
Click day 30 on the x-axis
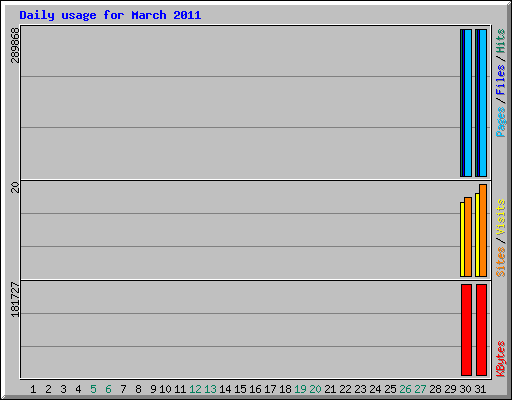pyautogui.click(x=465, y=389)
